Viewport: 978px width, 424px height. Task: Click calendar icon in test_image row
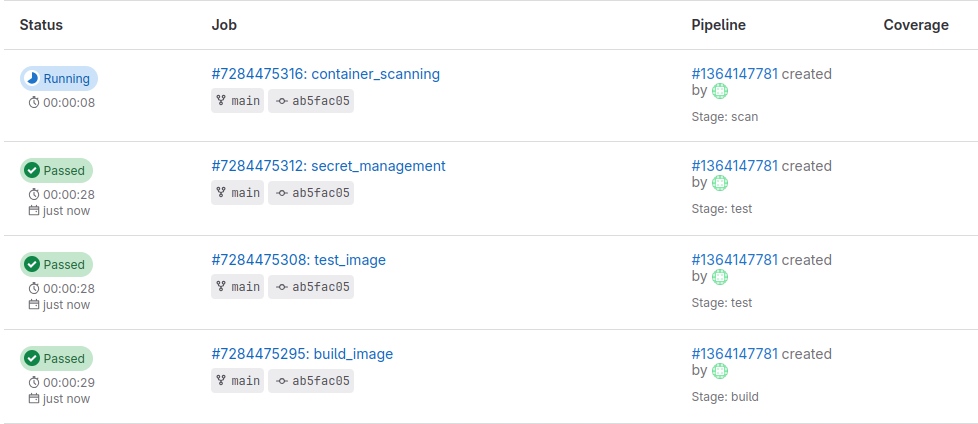click(34, 305)
